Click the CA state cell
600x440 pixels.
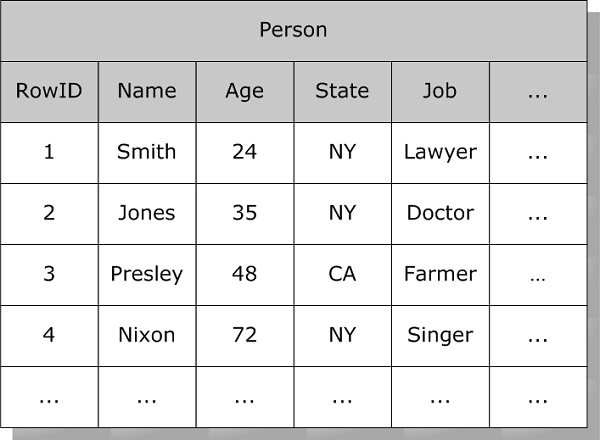[x=342, y=274]
